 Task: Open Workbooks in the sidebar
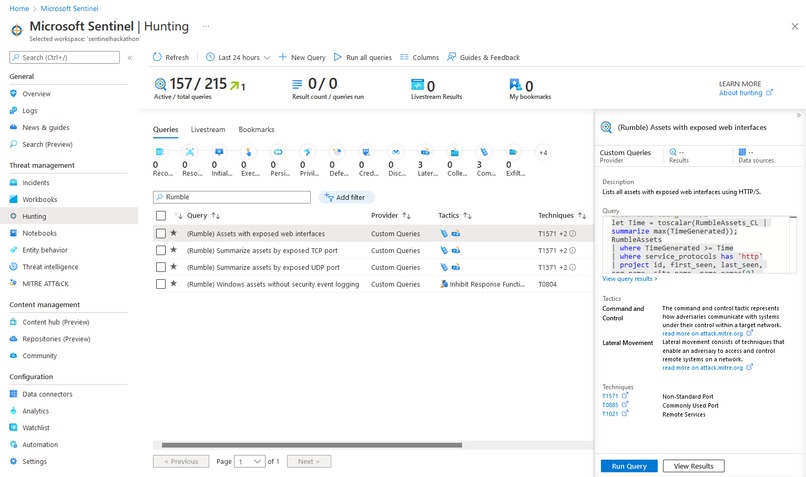[40, 199]
